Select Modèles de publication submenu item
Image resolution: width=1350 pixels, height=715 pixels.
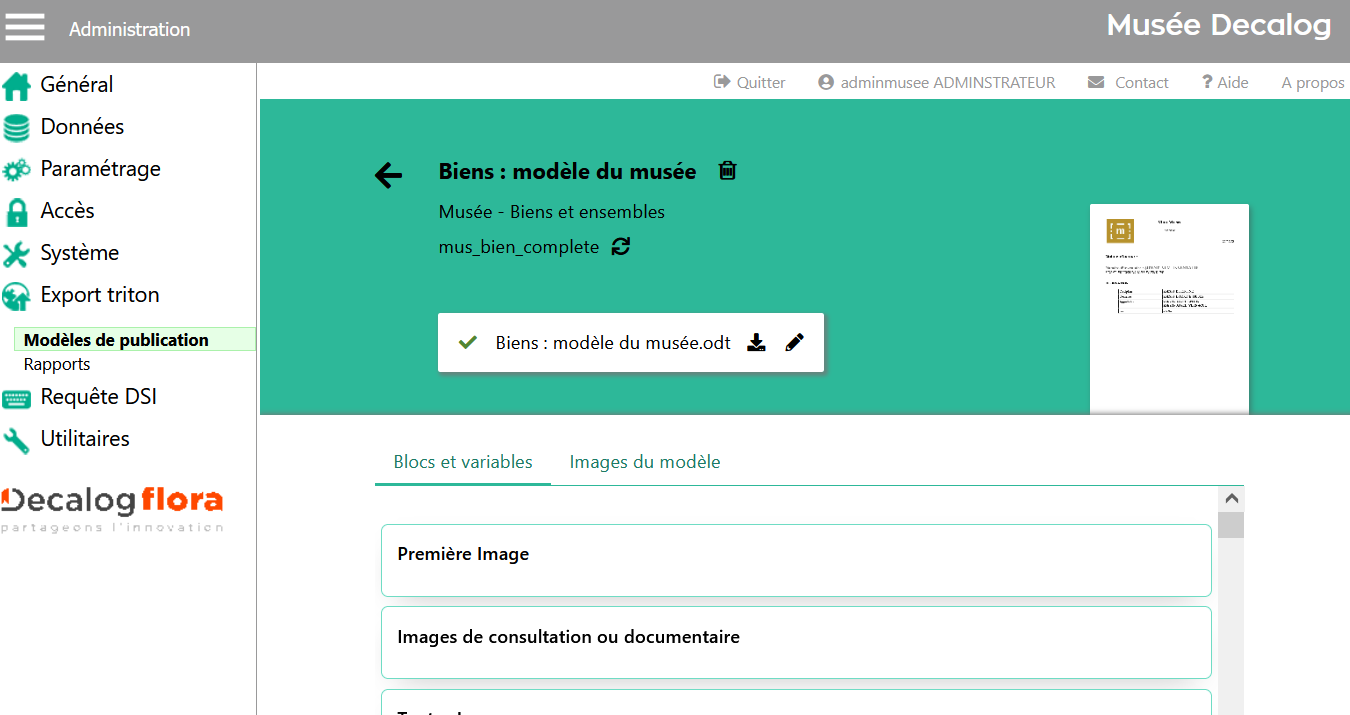[135, 340]
